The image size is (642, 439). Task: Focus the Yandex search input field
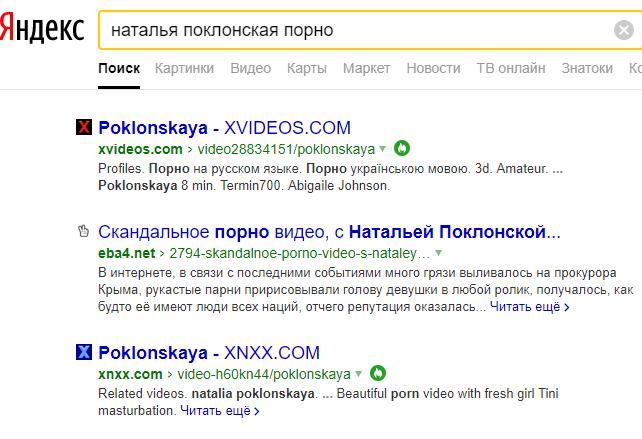coord(350,30)
